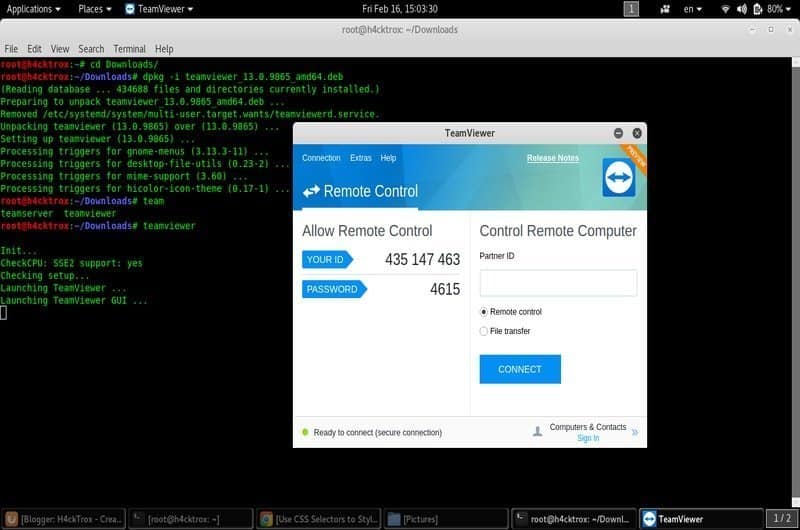Click the Partner ID label
Viewport: 800px width, 530px height.
[496, 256]
